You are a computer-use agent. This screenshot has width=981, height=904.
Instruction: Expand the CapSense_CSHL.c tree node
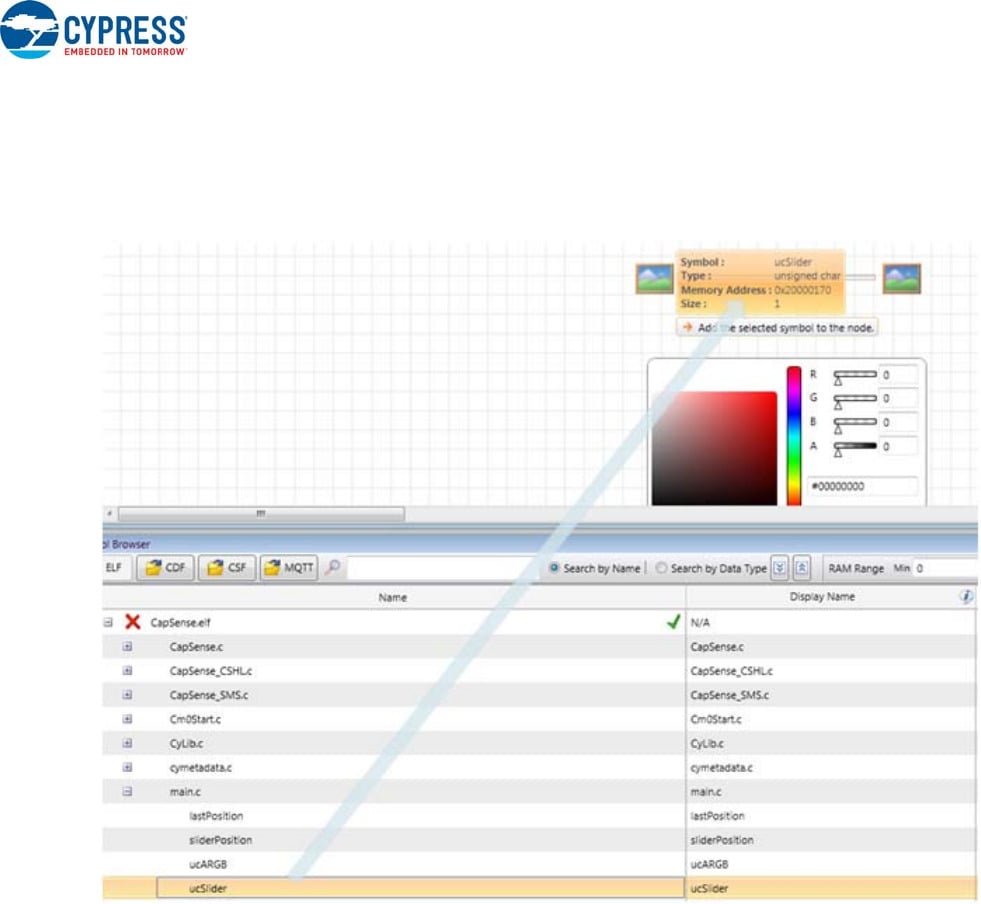(x=127, y=671)
